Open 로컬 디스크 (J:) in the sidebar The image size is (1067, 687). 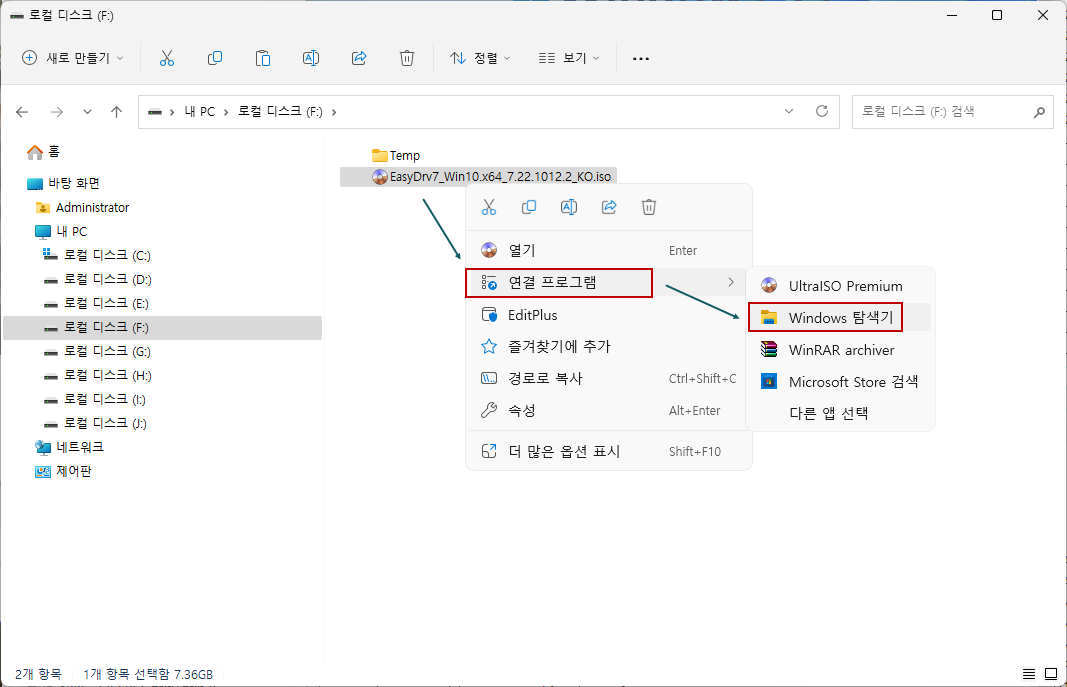[x=95, y=423]
